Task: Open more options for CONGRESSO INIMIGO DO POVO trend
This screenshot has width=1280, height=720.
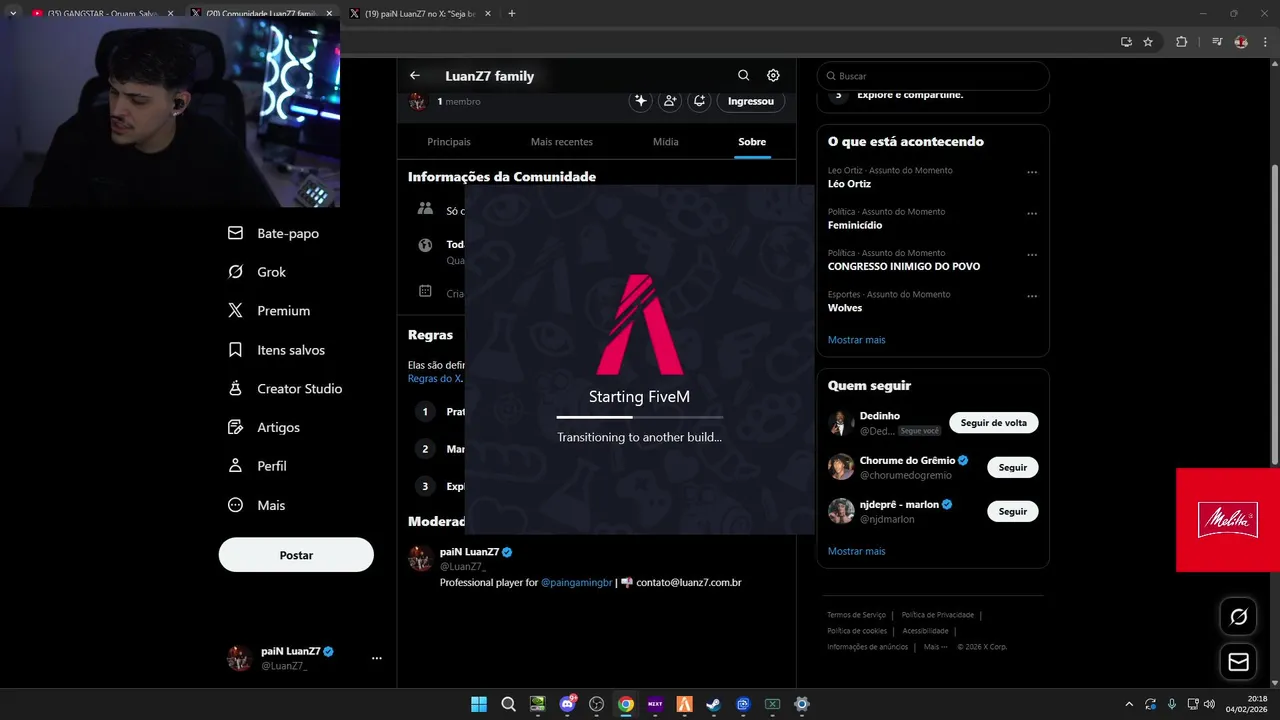Action: [x=1032, y=255]
